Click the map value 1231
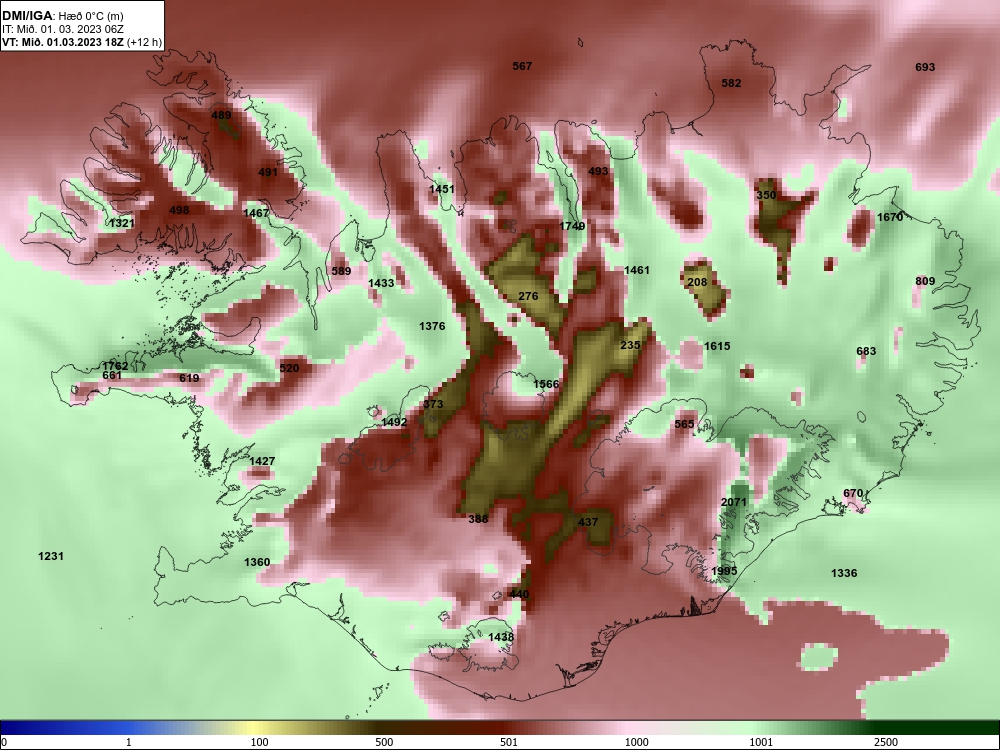 (x=51, y=556)
